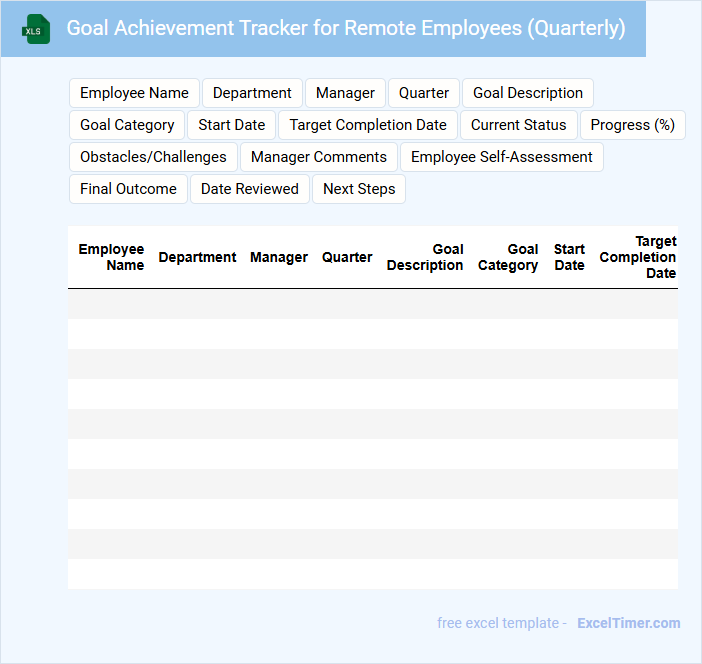Screen dimensions: 702x664
Task: Select the Department tag
Action: [252, 93]
